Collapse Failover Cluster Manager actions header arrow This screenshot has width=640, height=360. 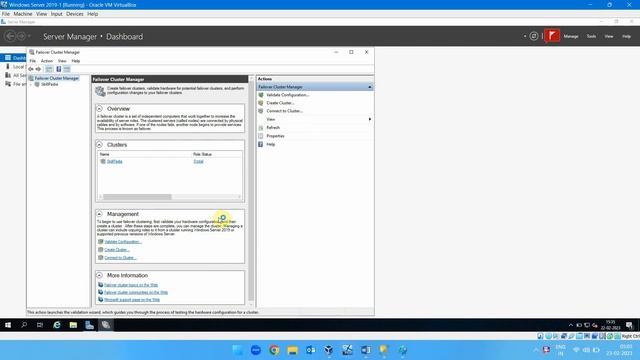click(x=369, y=87)
